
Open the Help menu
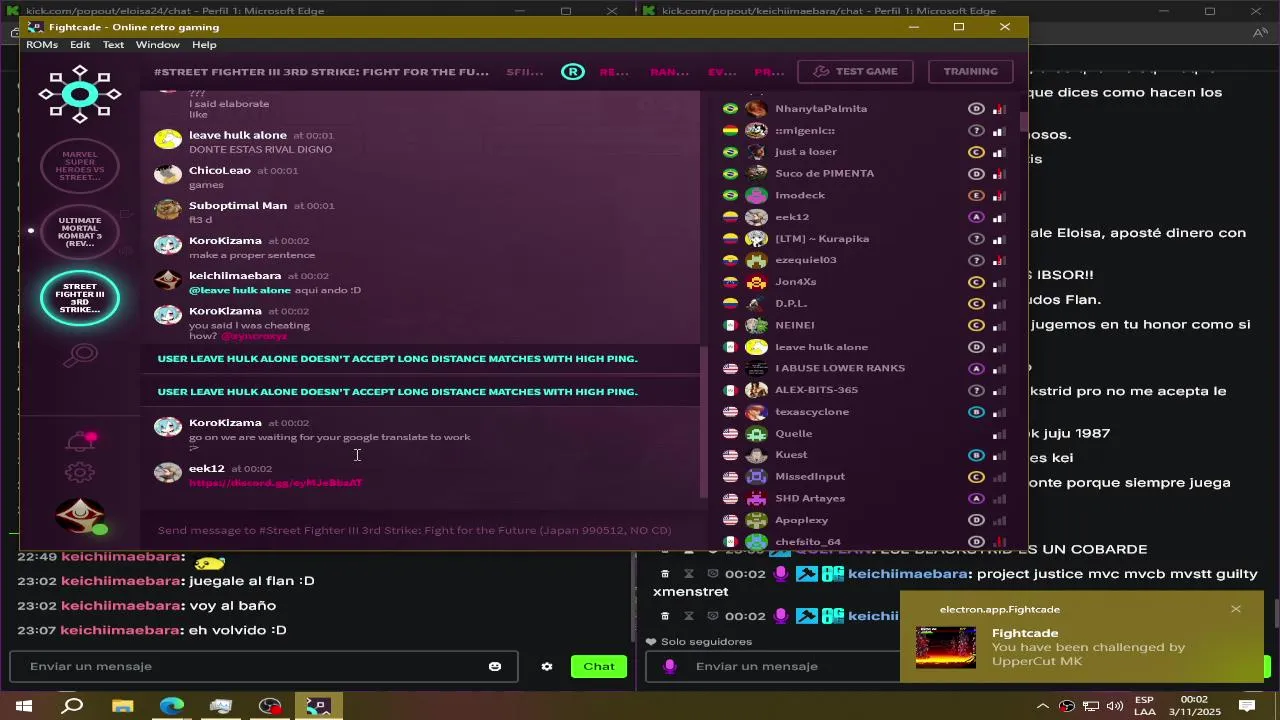pos(204,45)
